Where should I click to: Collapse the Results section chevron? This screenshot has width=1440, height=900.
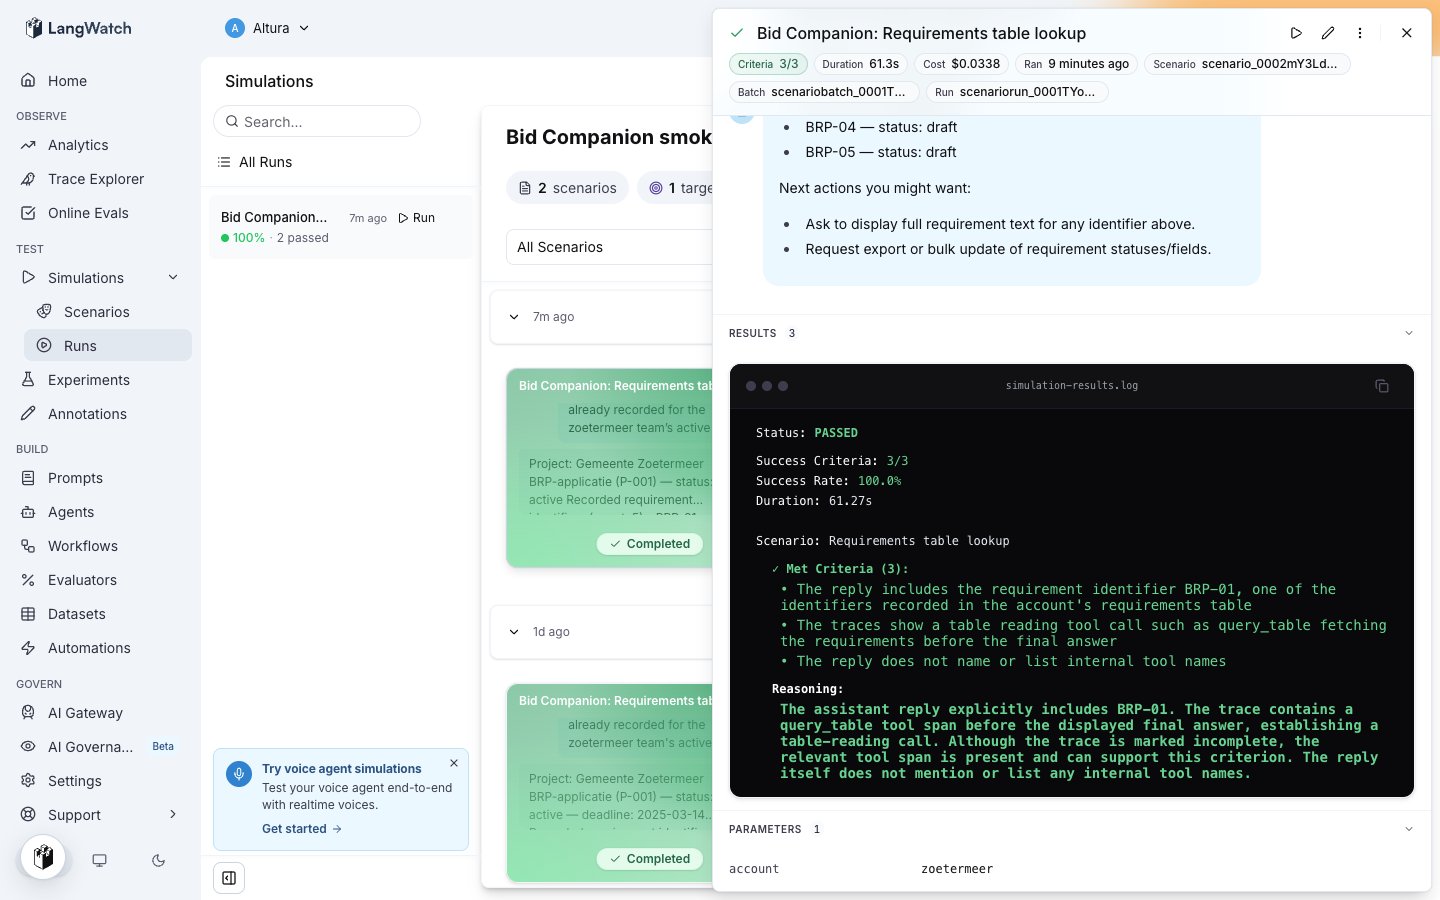pos(1409,333)
